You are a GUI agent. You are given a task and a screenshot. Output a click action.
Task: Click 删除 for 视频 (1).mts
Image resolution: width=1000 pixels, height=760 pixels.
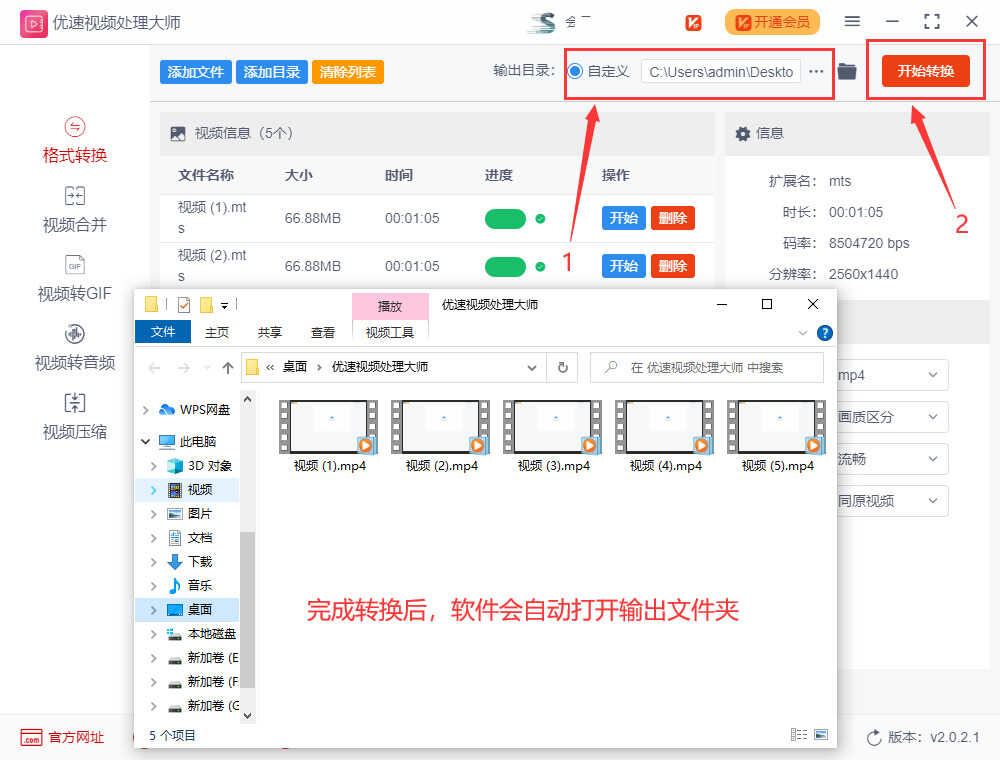pyautogui.click(x=673, y=218)
